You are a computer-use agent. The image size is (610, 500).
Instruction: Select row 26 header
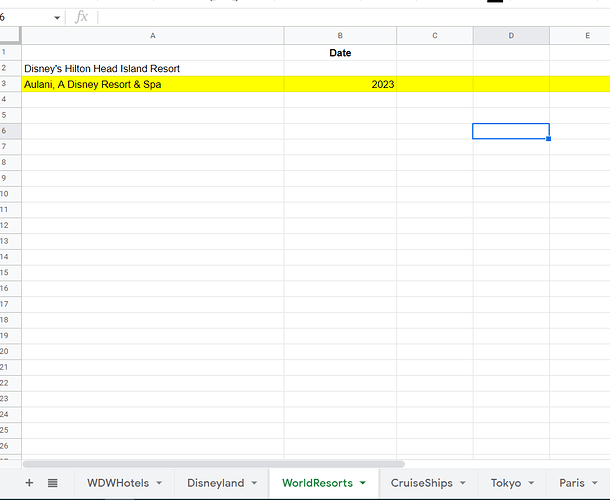point(10,446)
